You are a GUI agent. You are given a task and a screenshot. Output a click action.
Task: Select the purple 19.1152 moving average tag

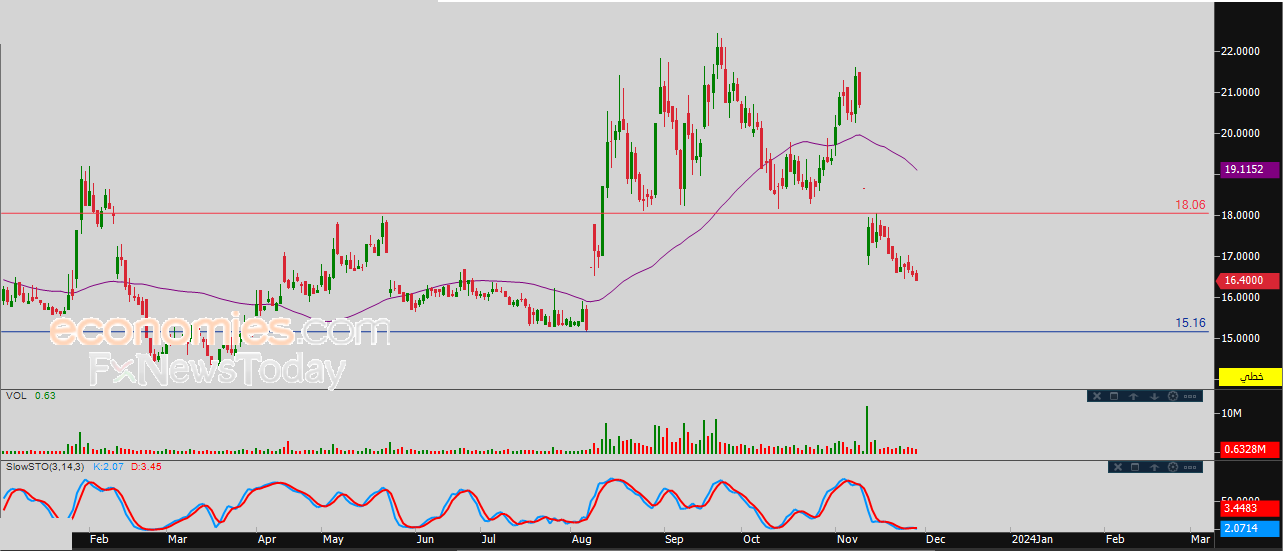click(x=1250, y=170)
